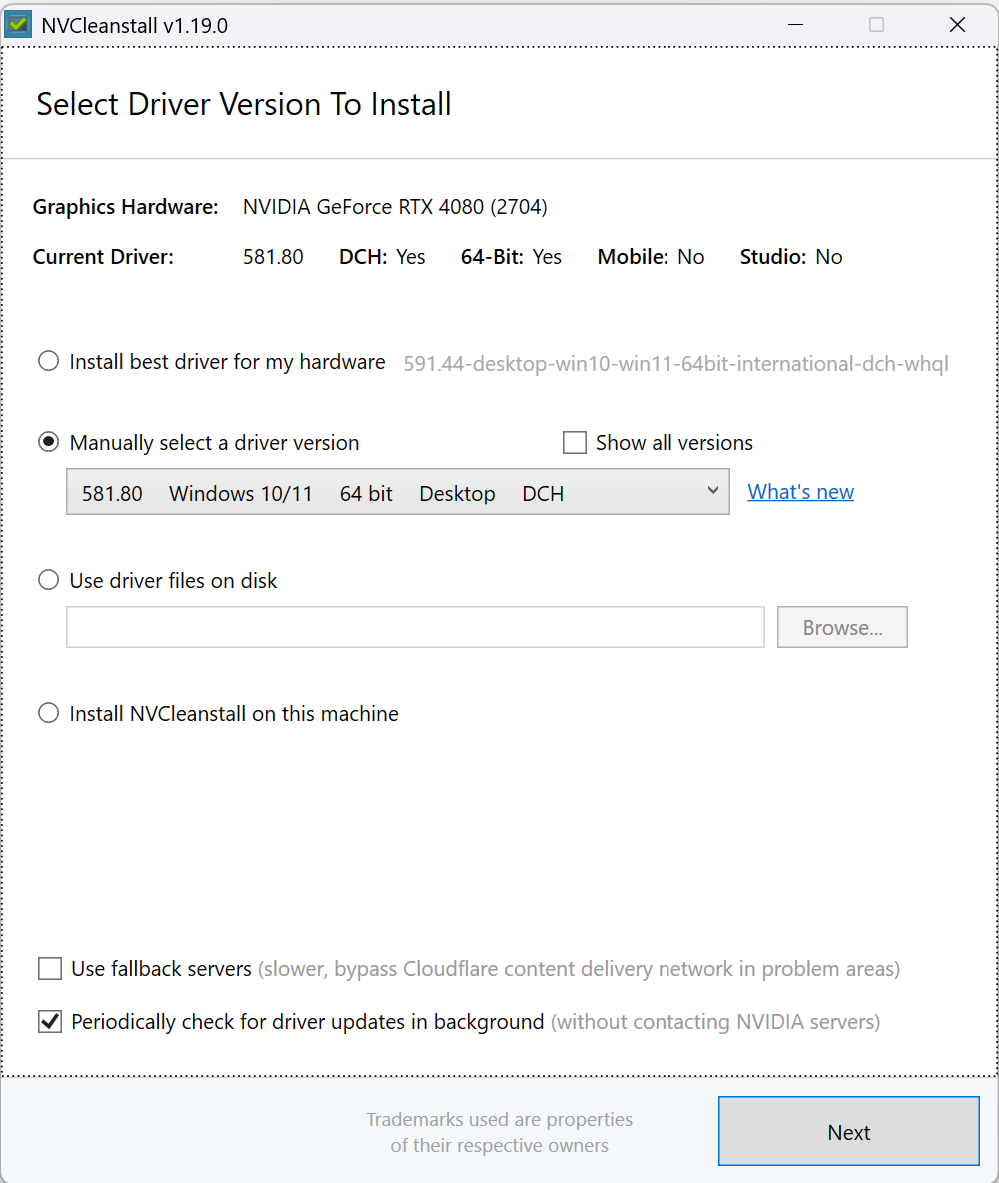Viewport: 999px width, 1183px height.
Task: Click the 'Desktop' label inside the version selector
Action: click(x=457, y=493)
